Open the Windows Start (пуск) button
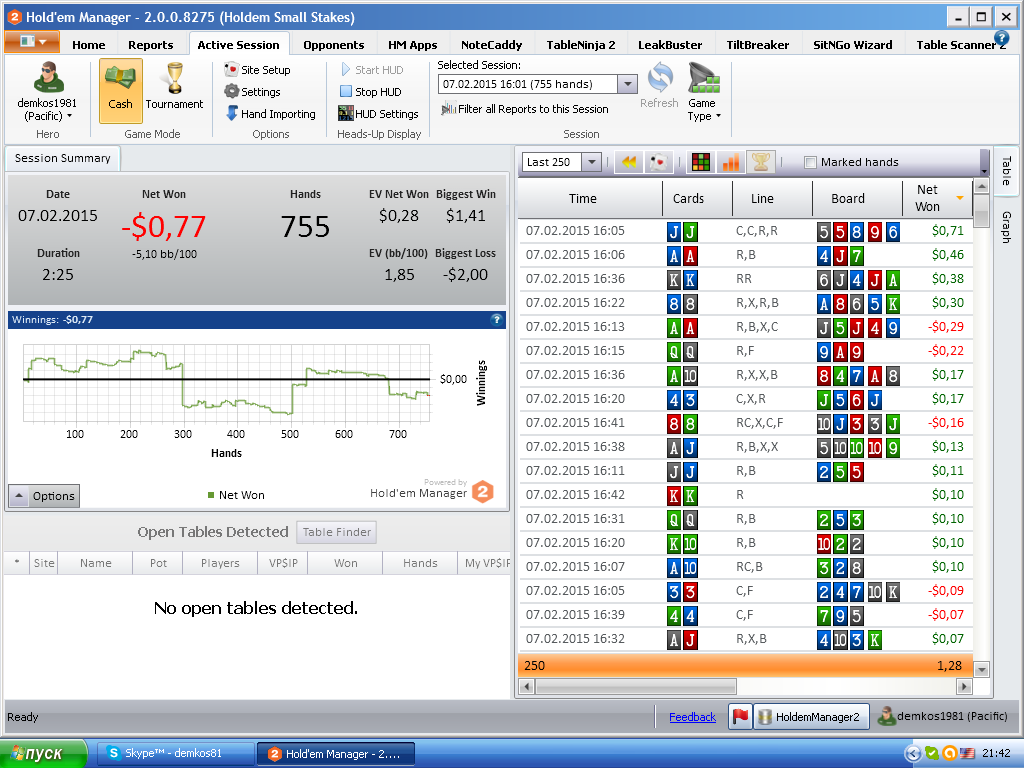 [x=43, y=754]
